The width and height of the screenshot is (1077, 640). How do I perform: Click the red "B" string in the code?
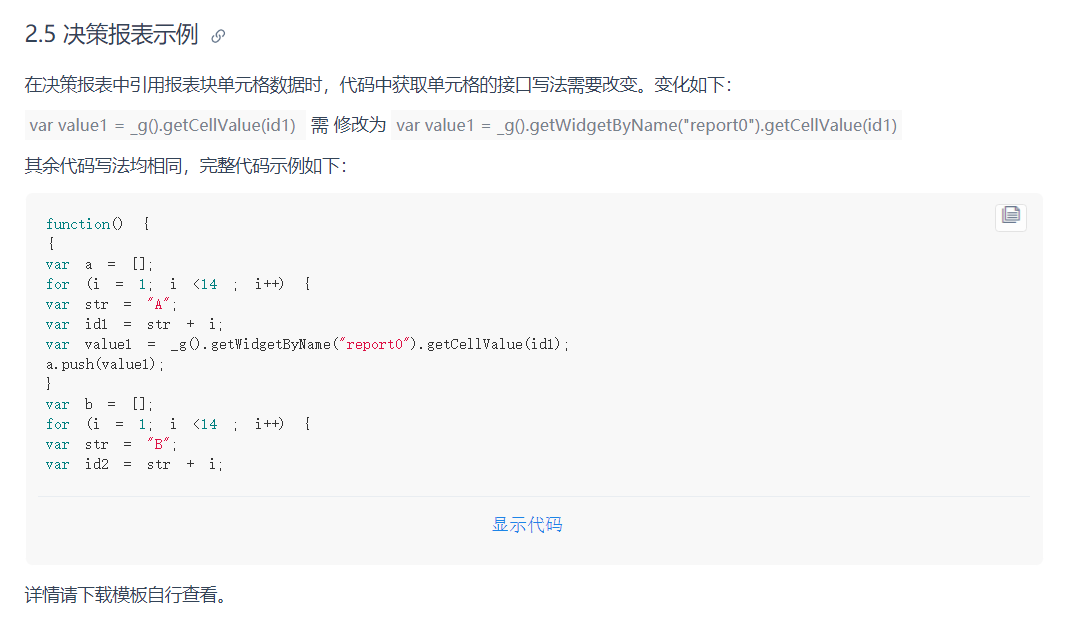pos(159,444)
